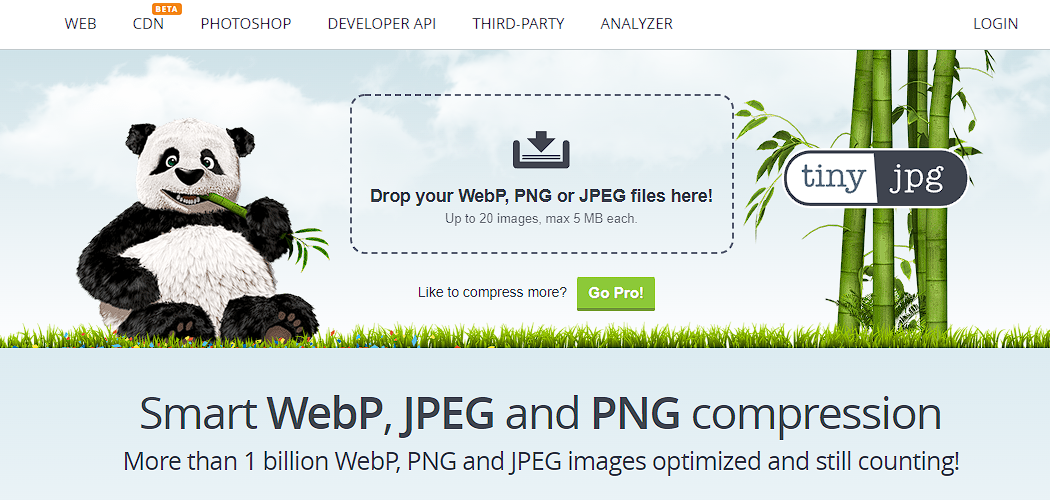Click the 'tiny' white half of logo
Viewport: 1050px width, 500px height.
(x=830, y=179)
